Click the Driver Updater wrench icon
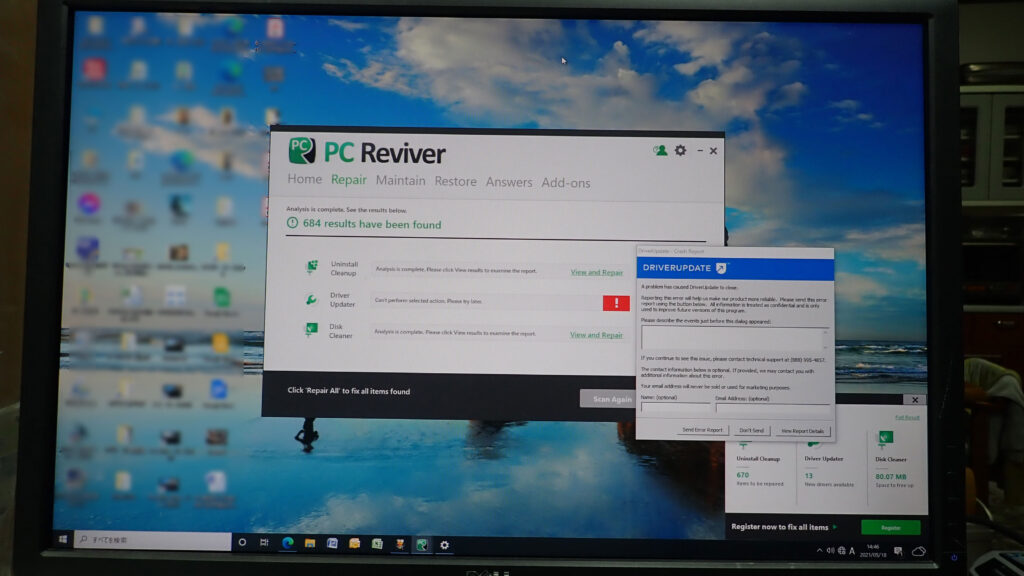Viewport: 1024px width, 576px height. point(312,299)
